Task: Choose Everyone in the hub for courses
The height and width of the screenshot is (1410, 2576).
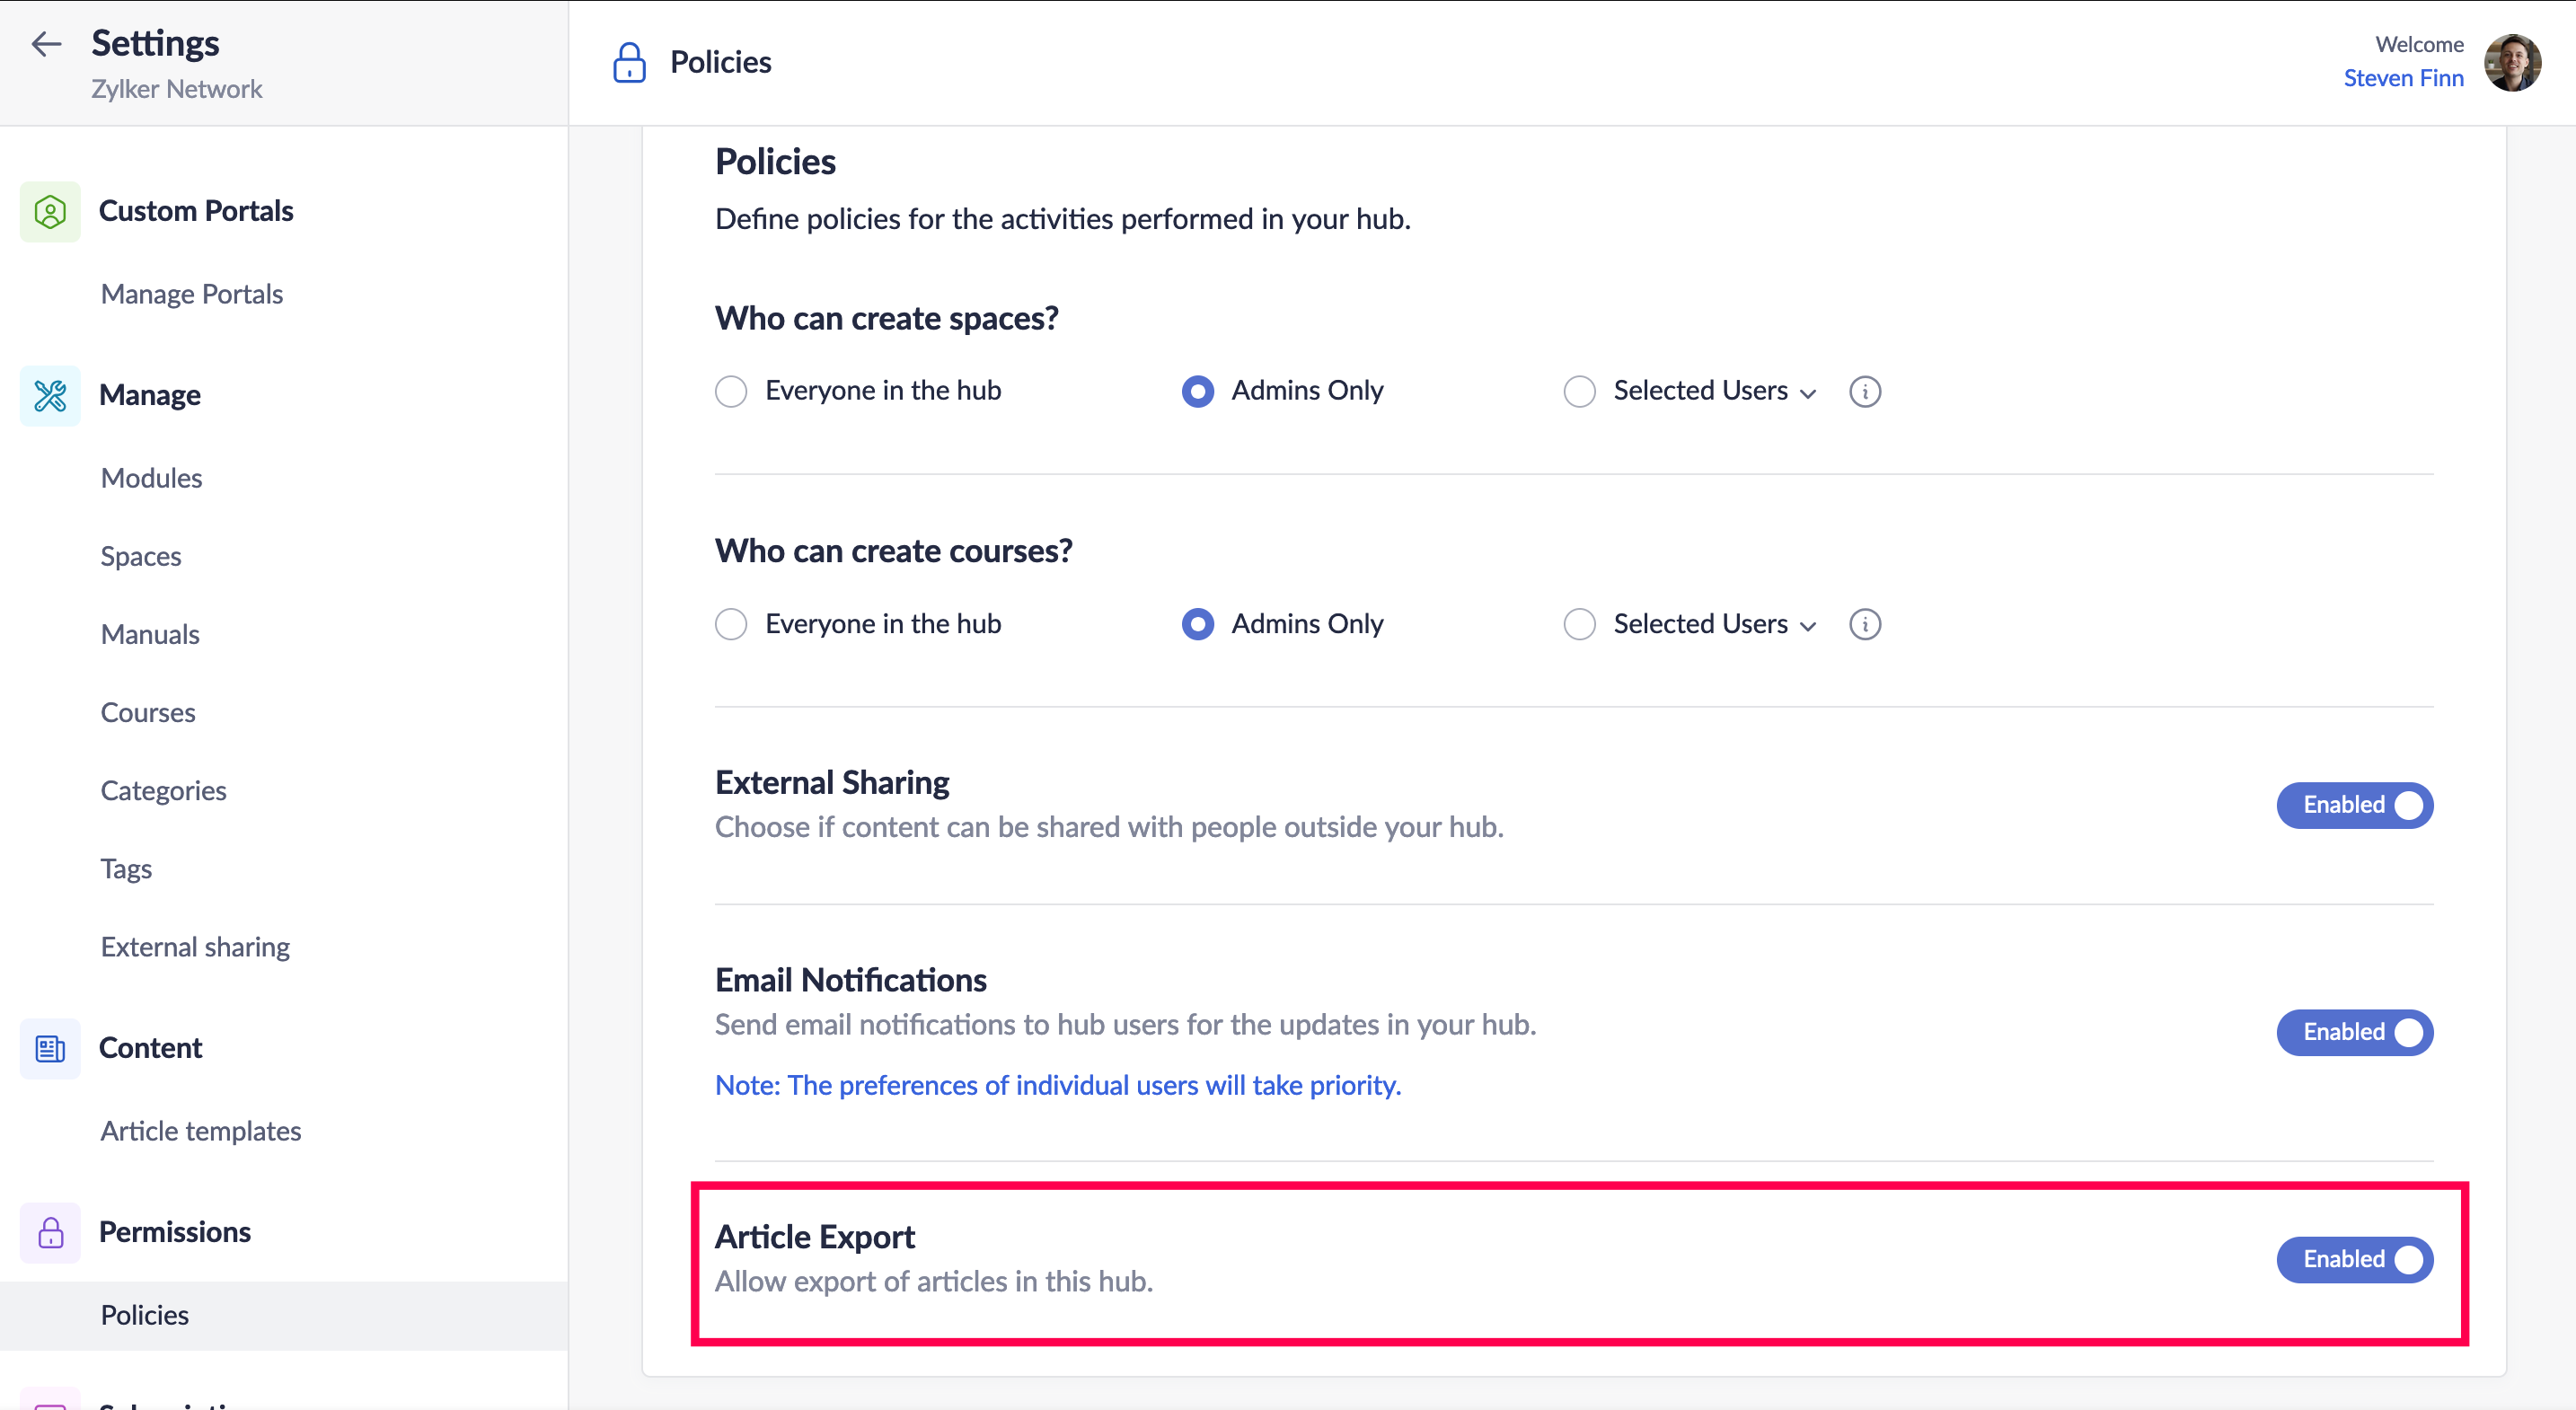Action: (x=731, y=624)
